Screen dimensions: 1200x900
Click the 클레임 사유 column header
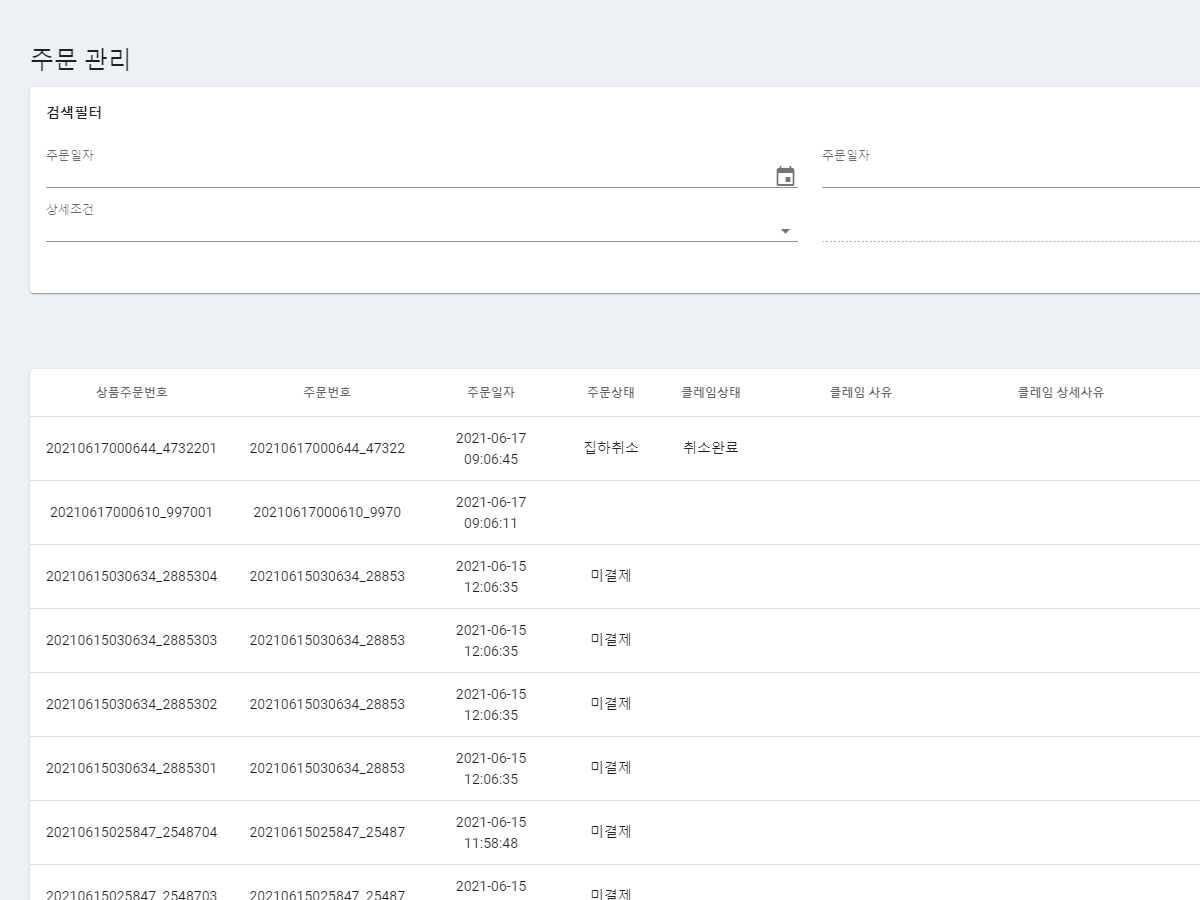point(861,393)
